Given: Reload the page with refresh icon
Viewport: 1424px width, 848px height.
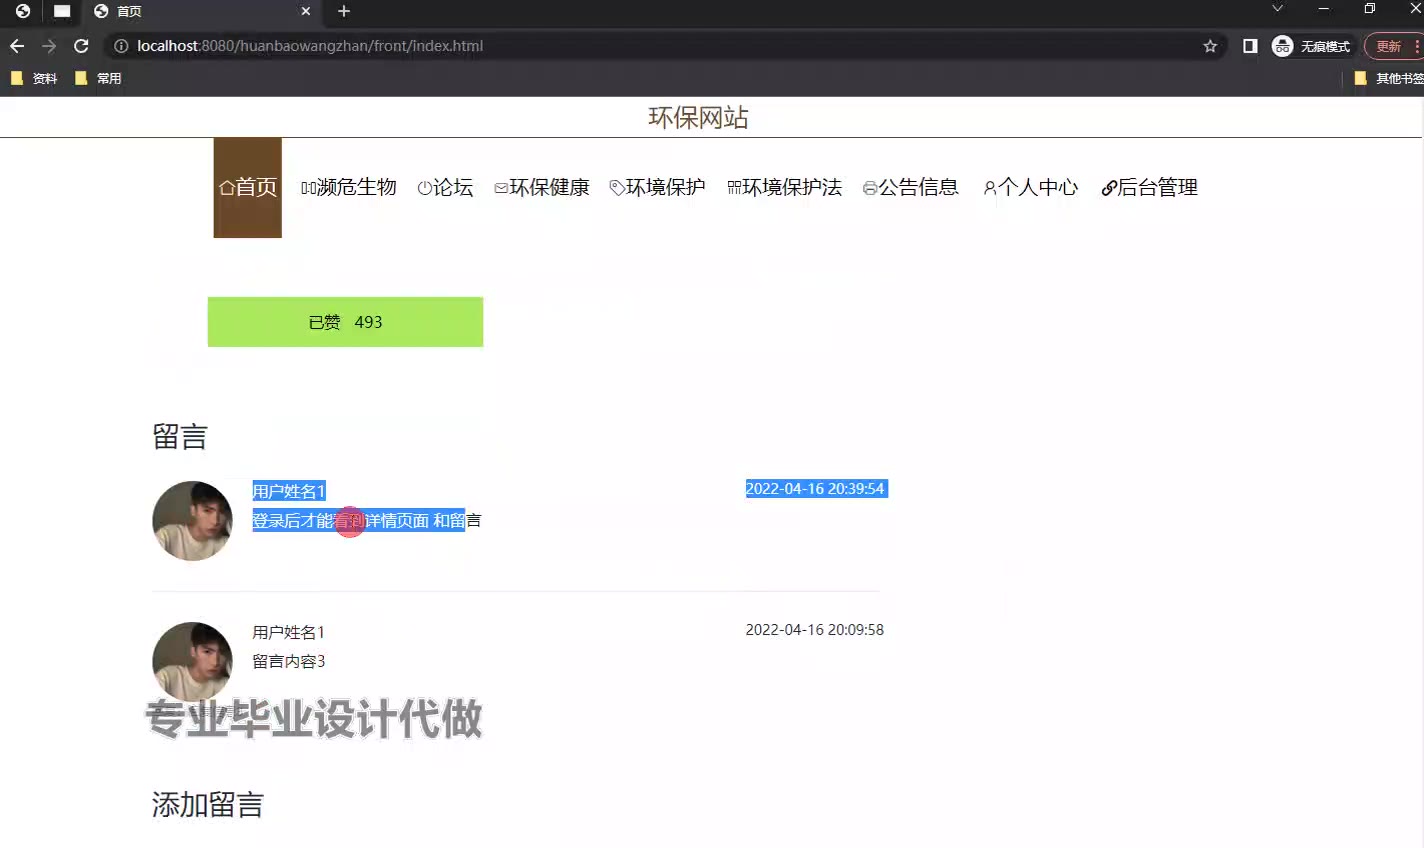Looking at the screenshot, I should pos(81,46).
